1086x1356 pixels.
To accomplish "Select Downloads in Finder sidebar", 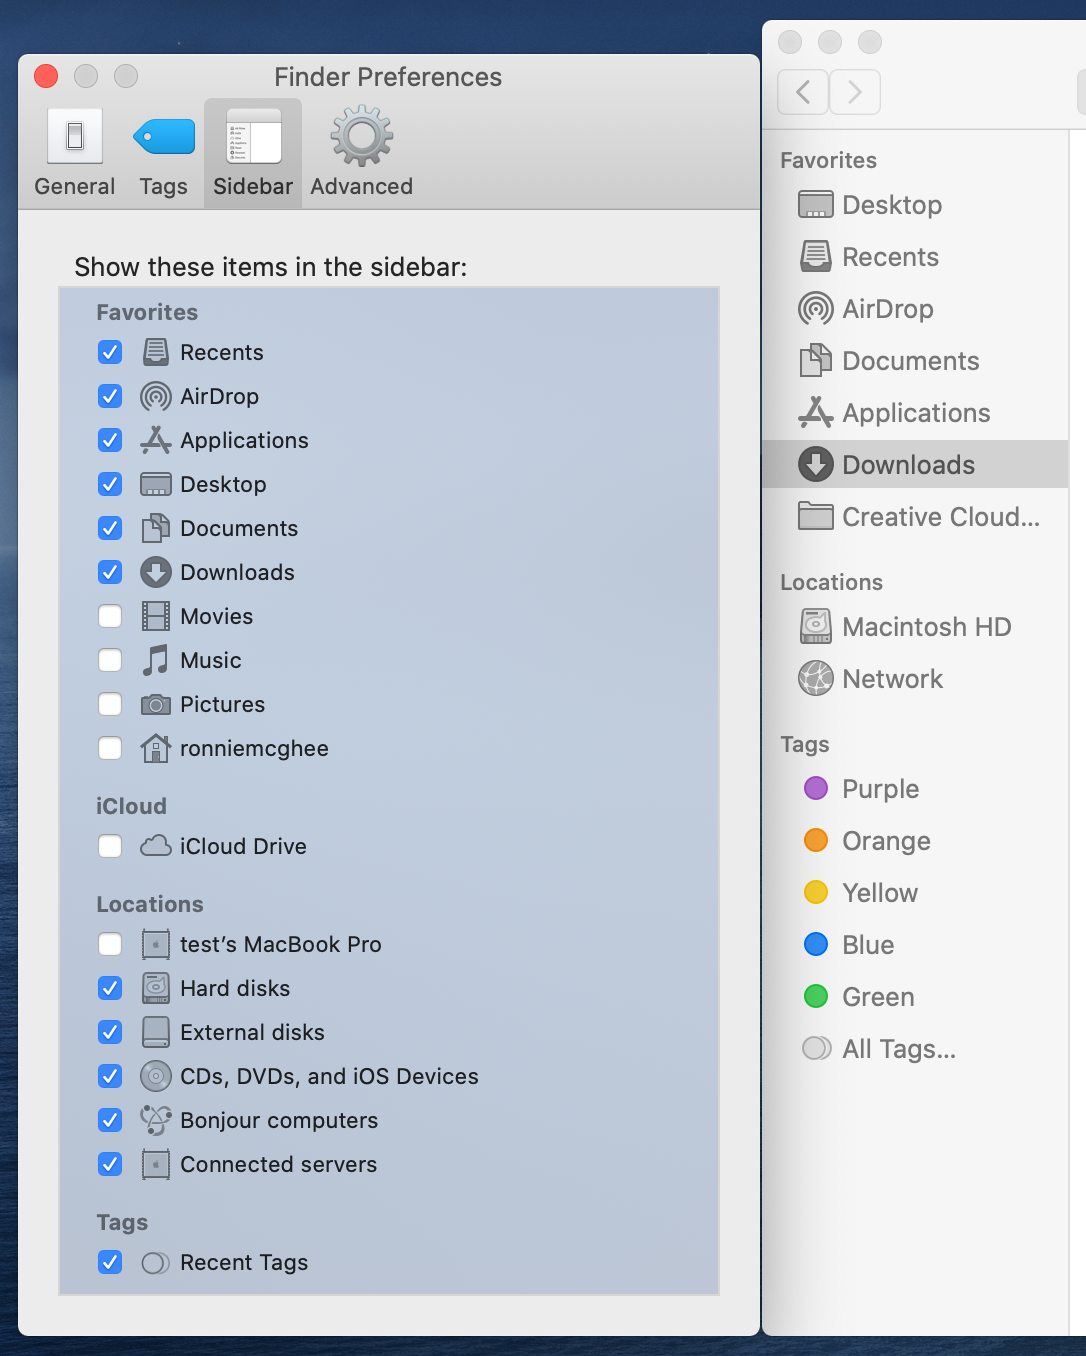I will point(915,464).
